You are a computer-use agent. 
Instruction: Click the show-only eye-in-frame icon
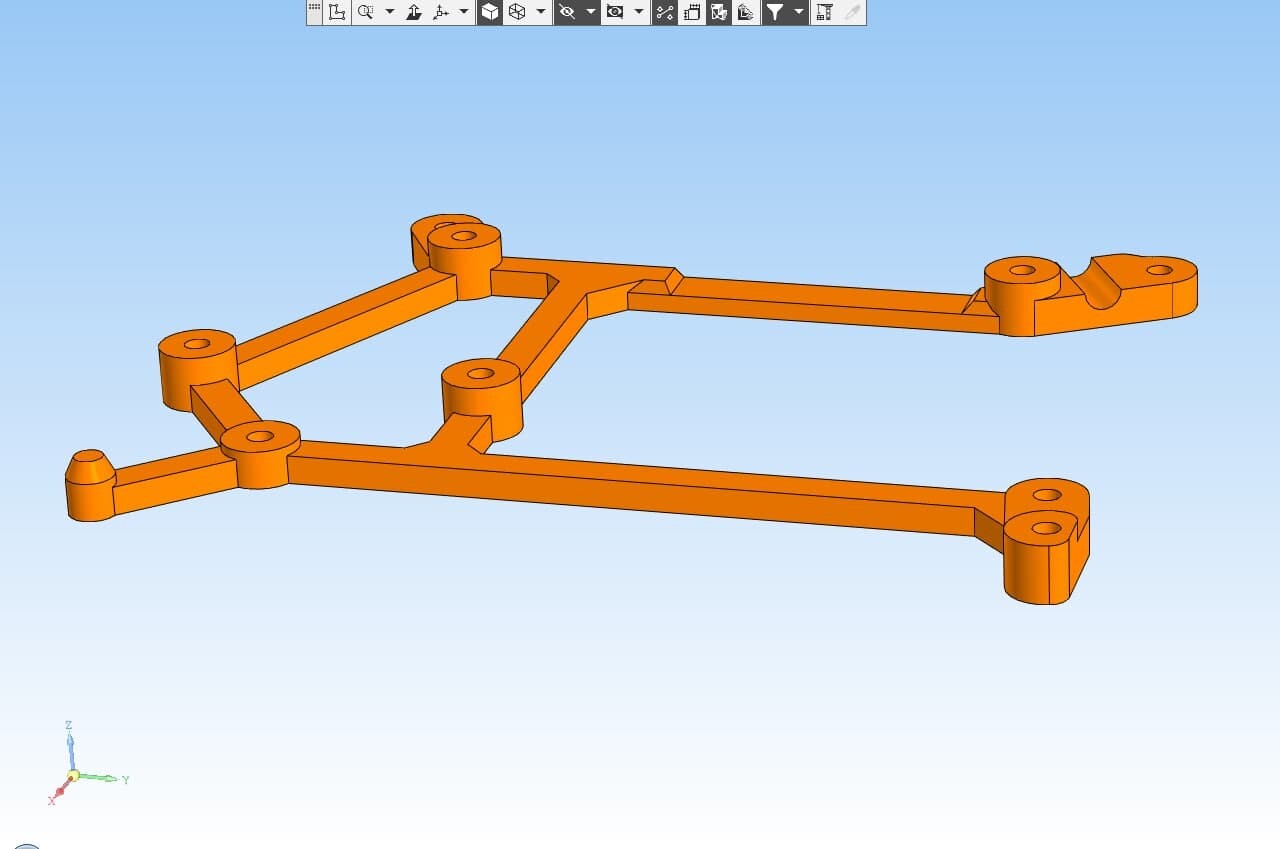(x=615, y=12)
